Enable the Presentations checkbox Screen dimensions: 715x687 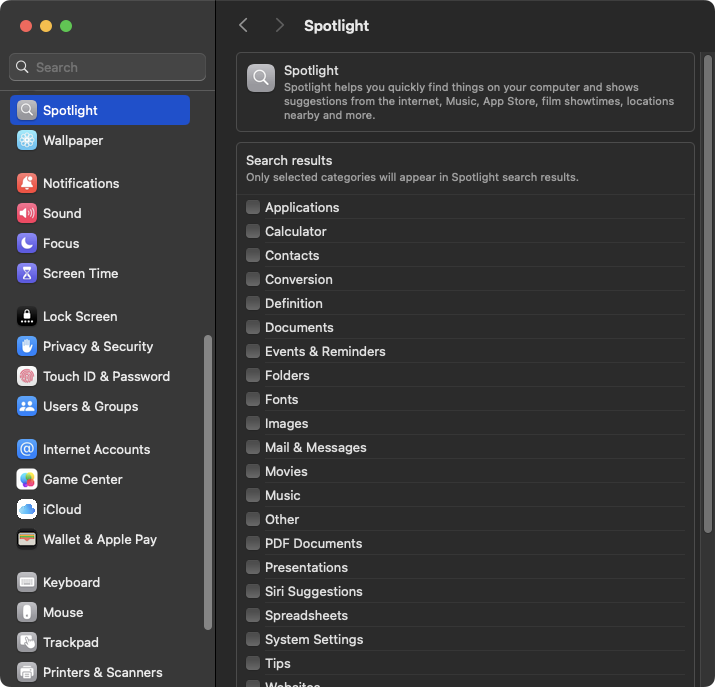pyautogui.click(x=253, y=567)
